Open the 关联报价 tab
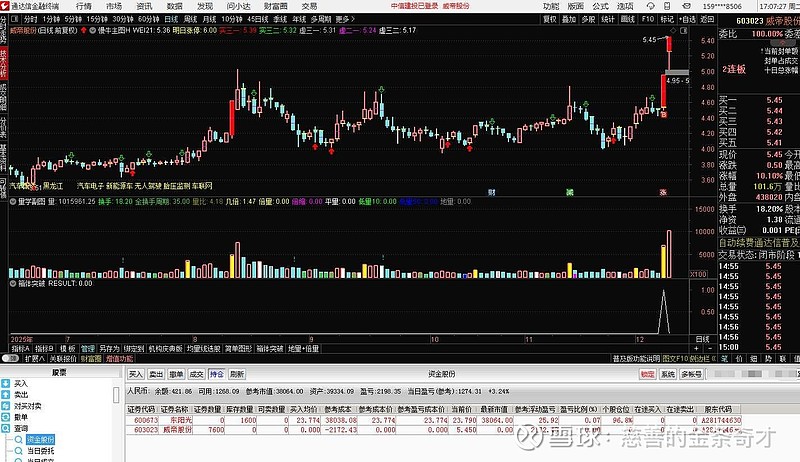 (63, 359)
